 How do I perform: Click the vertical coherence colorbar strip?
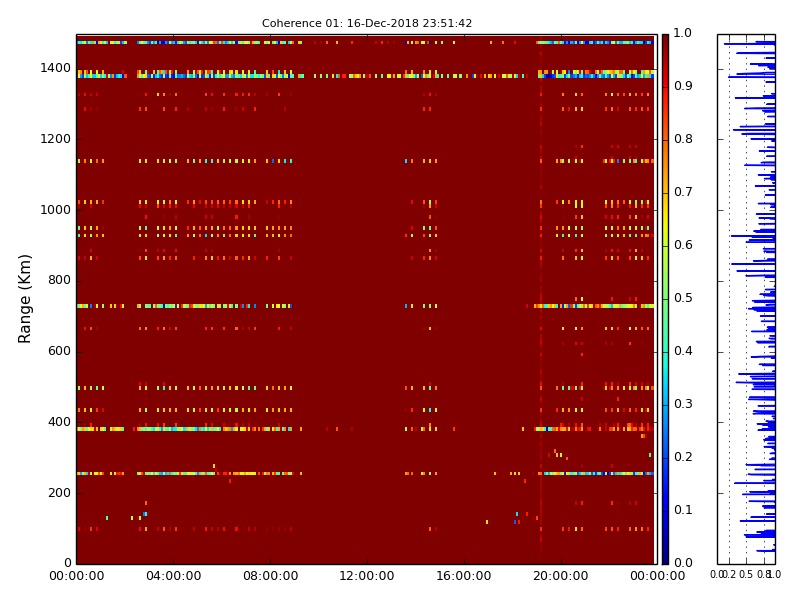pyautogui.click(x=665, y=299)
